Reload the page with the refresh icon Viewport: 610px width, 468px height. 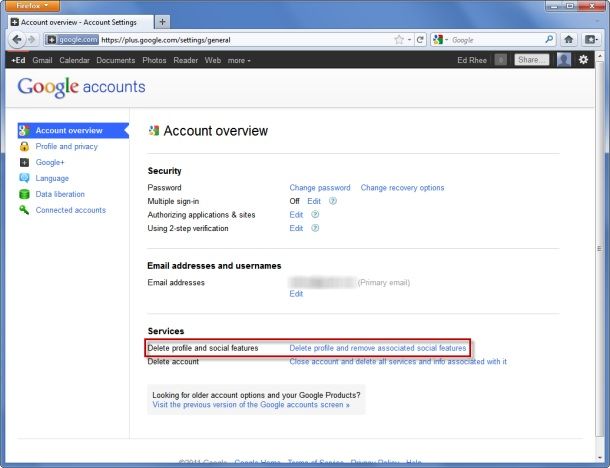pyautogui.click(x=420, y=40)
